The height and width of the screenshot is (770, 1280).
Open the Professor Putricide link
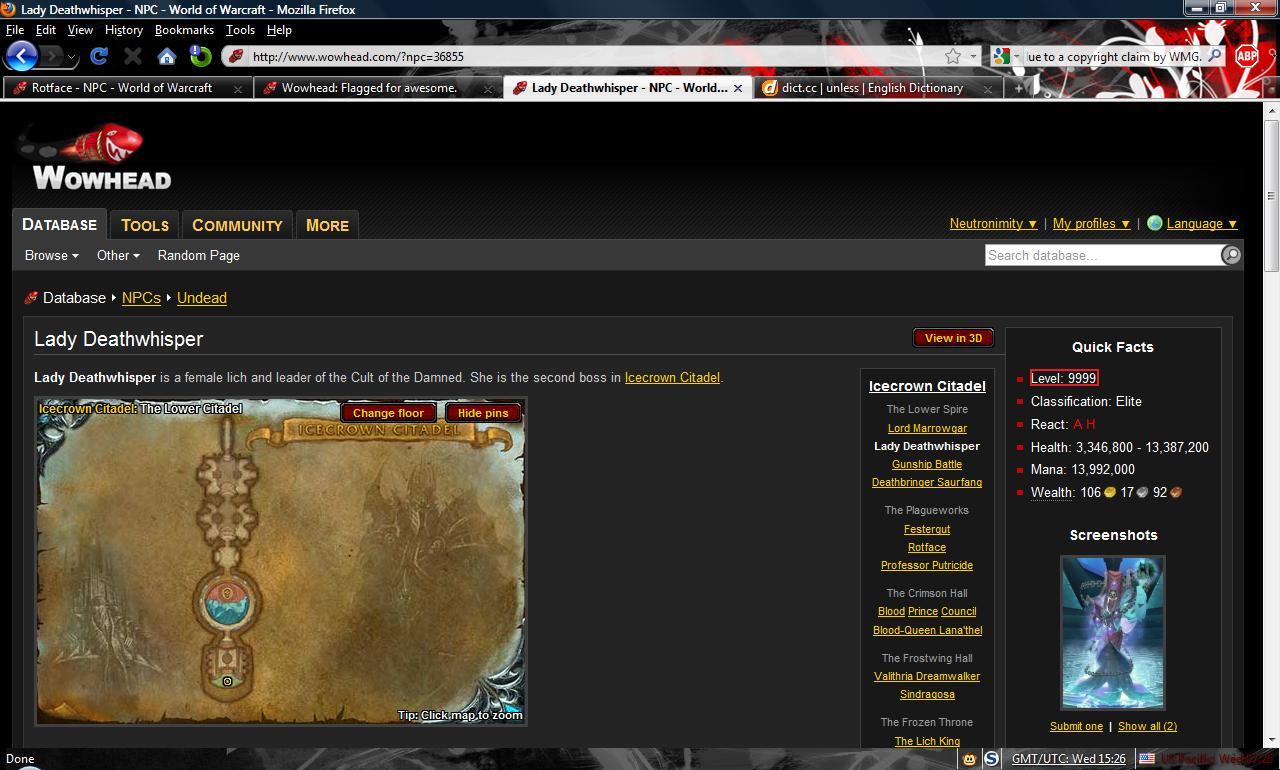(927, 565)
